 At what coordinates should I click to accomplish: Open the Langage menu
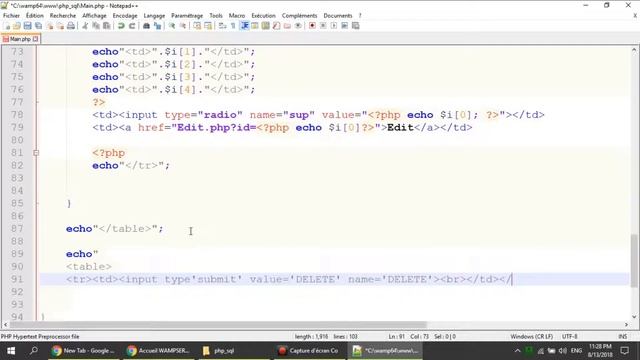[154, 16]
